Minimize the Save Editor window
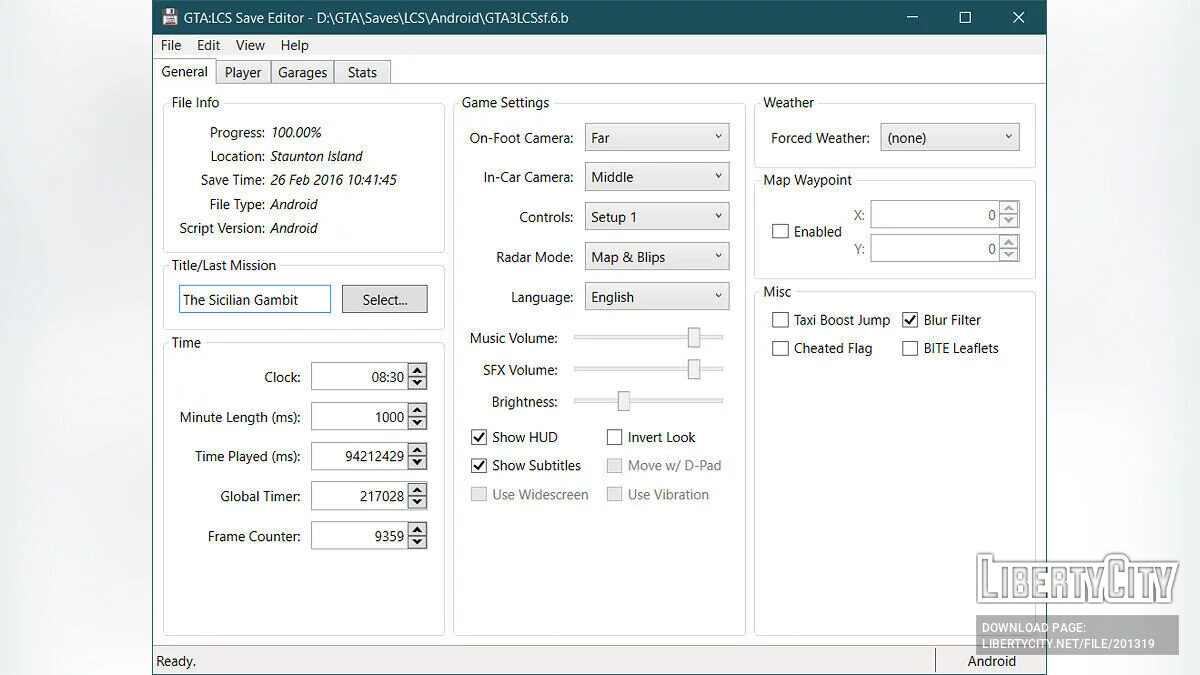 click(911, 18)
